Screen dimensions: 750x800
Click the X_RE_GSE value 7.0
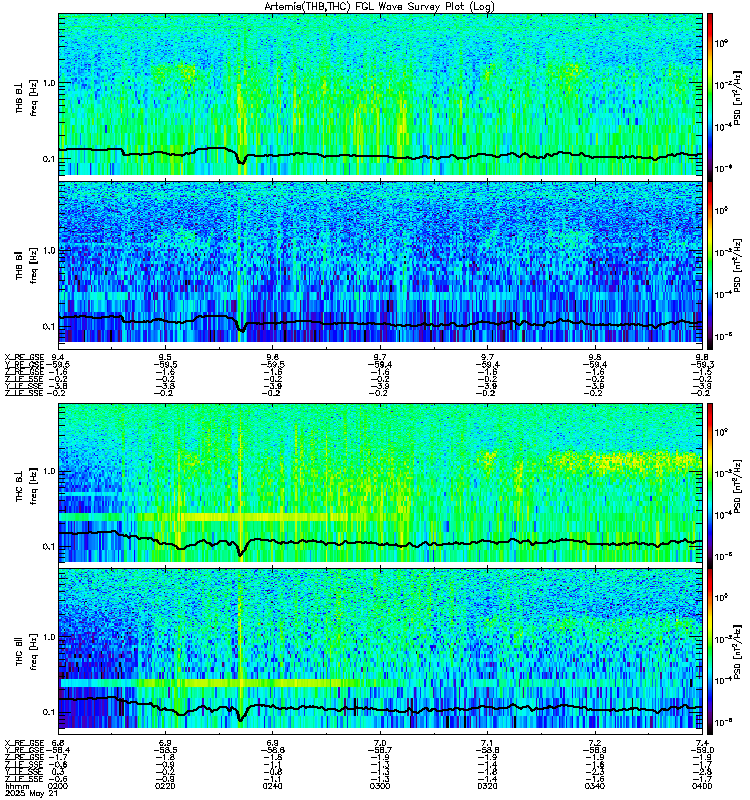pos(380,742)
